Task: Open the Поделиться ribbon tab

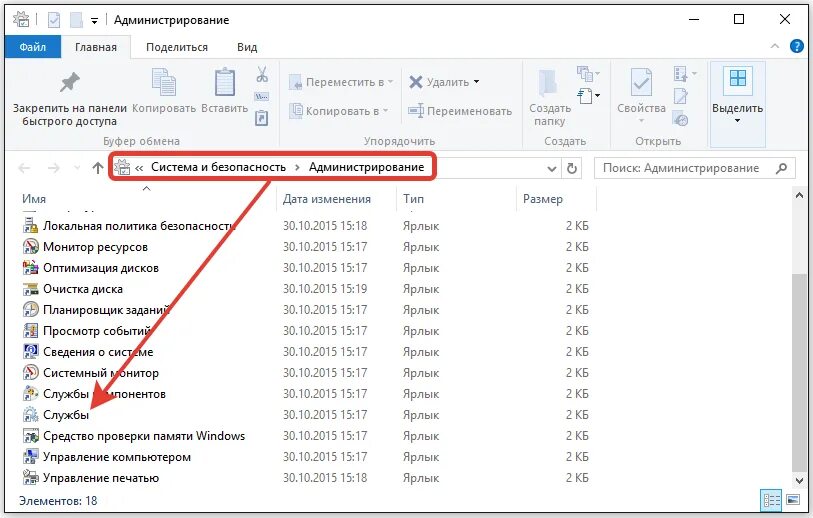Action: click(177, 47)
